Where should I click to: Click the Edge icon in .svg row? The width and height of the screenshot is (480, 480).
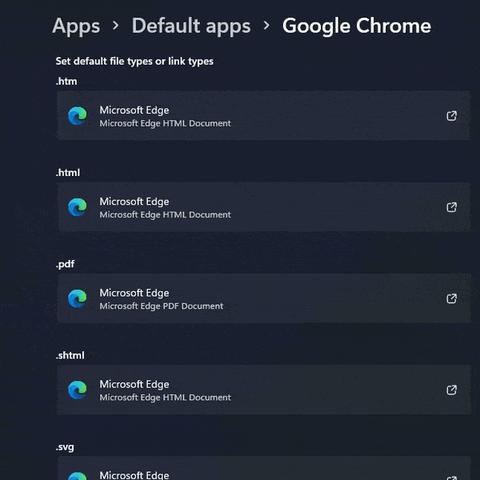click(x=77, y=476)
